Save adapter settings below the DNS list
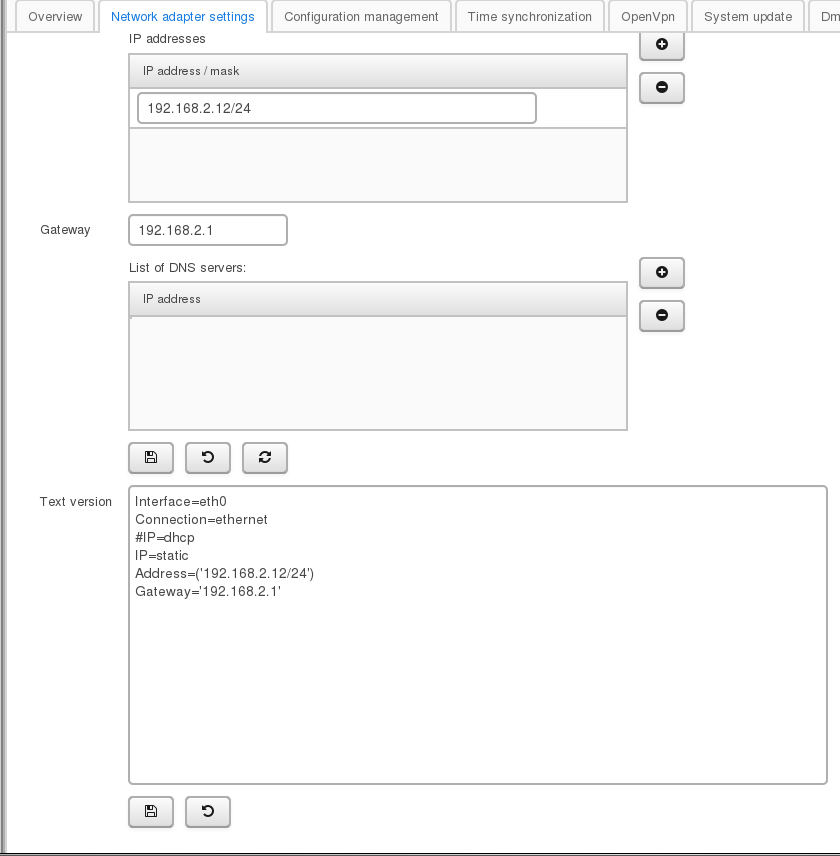 point(151,457)
